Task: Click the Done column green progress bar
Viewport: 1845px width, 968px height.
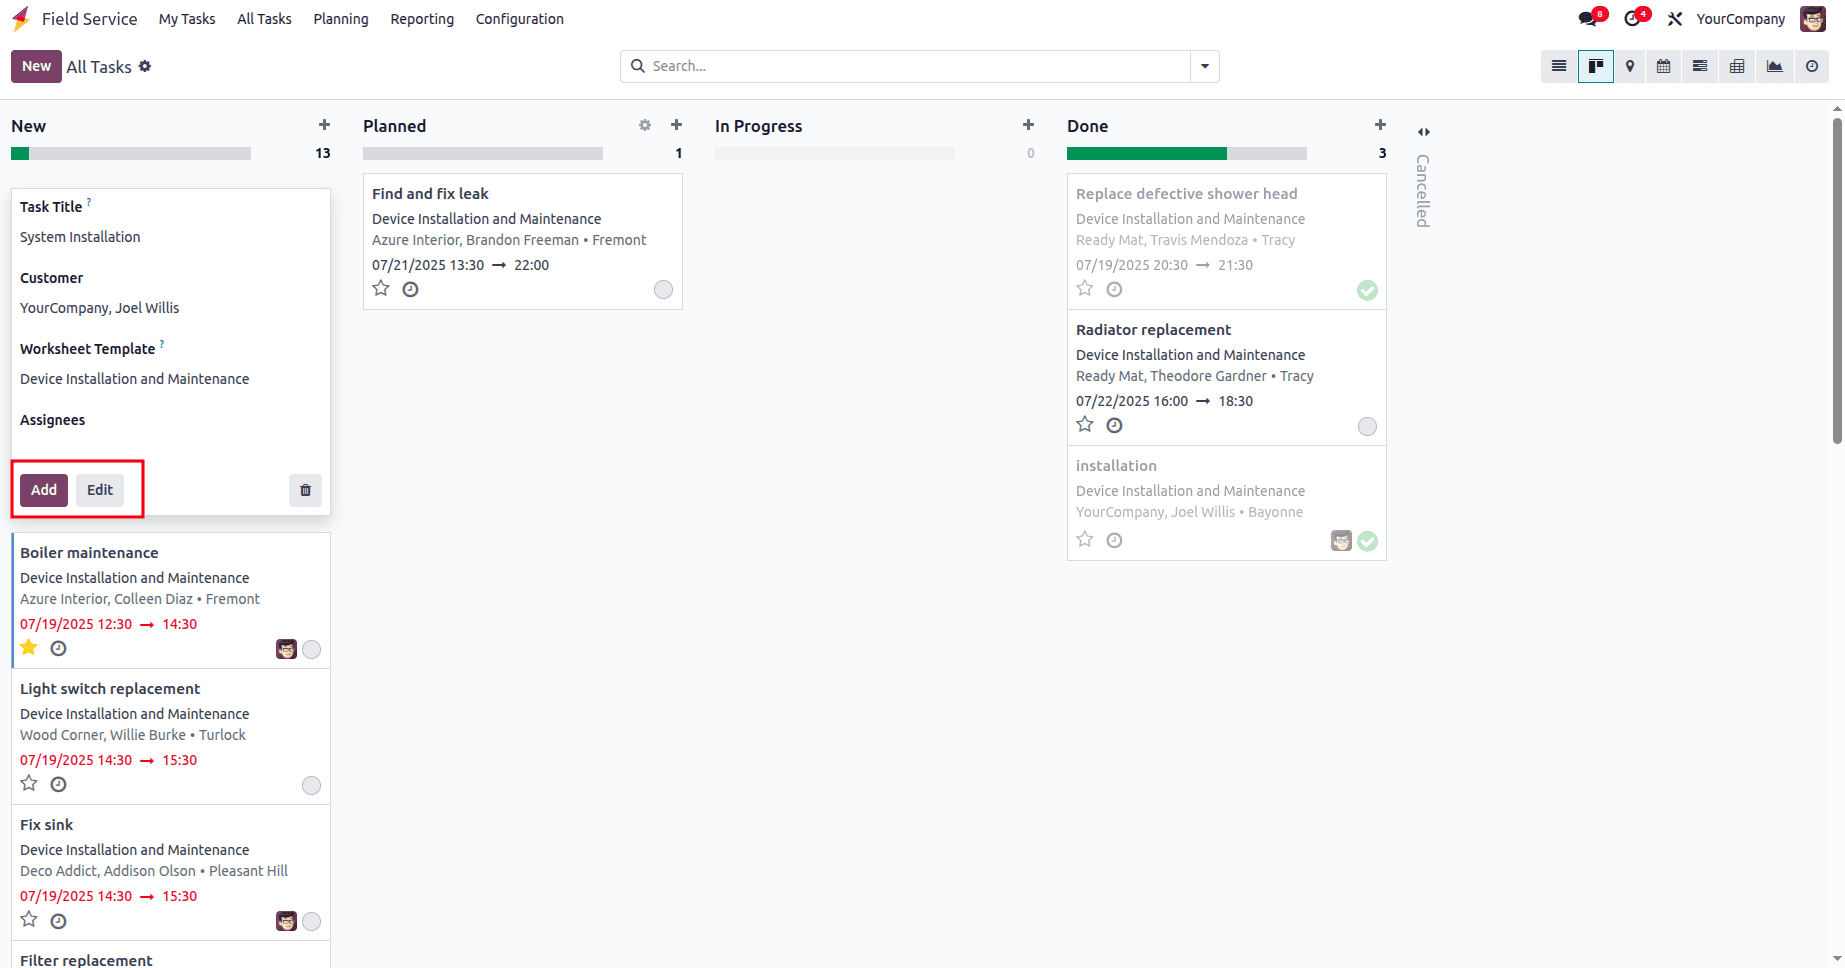Action: 1147,153
